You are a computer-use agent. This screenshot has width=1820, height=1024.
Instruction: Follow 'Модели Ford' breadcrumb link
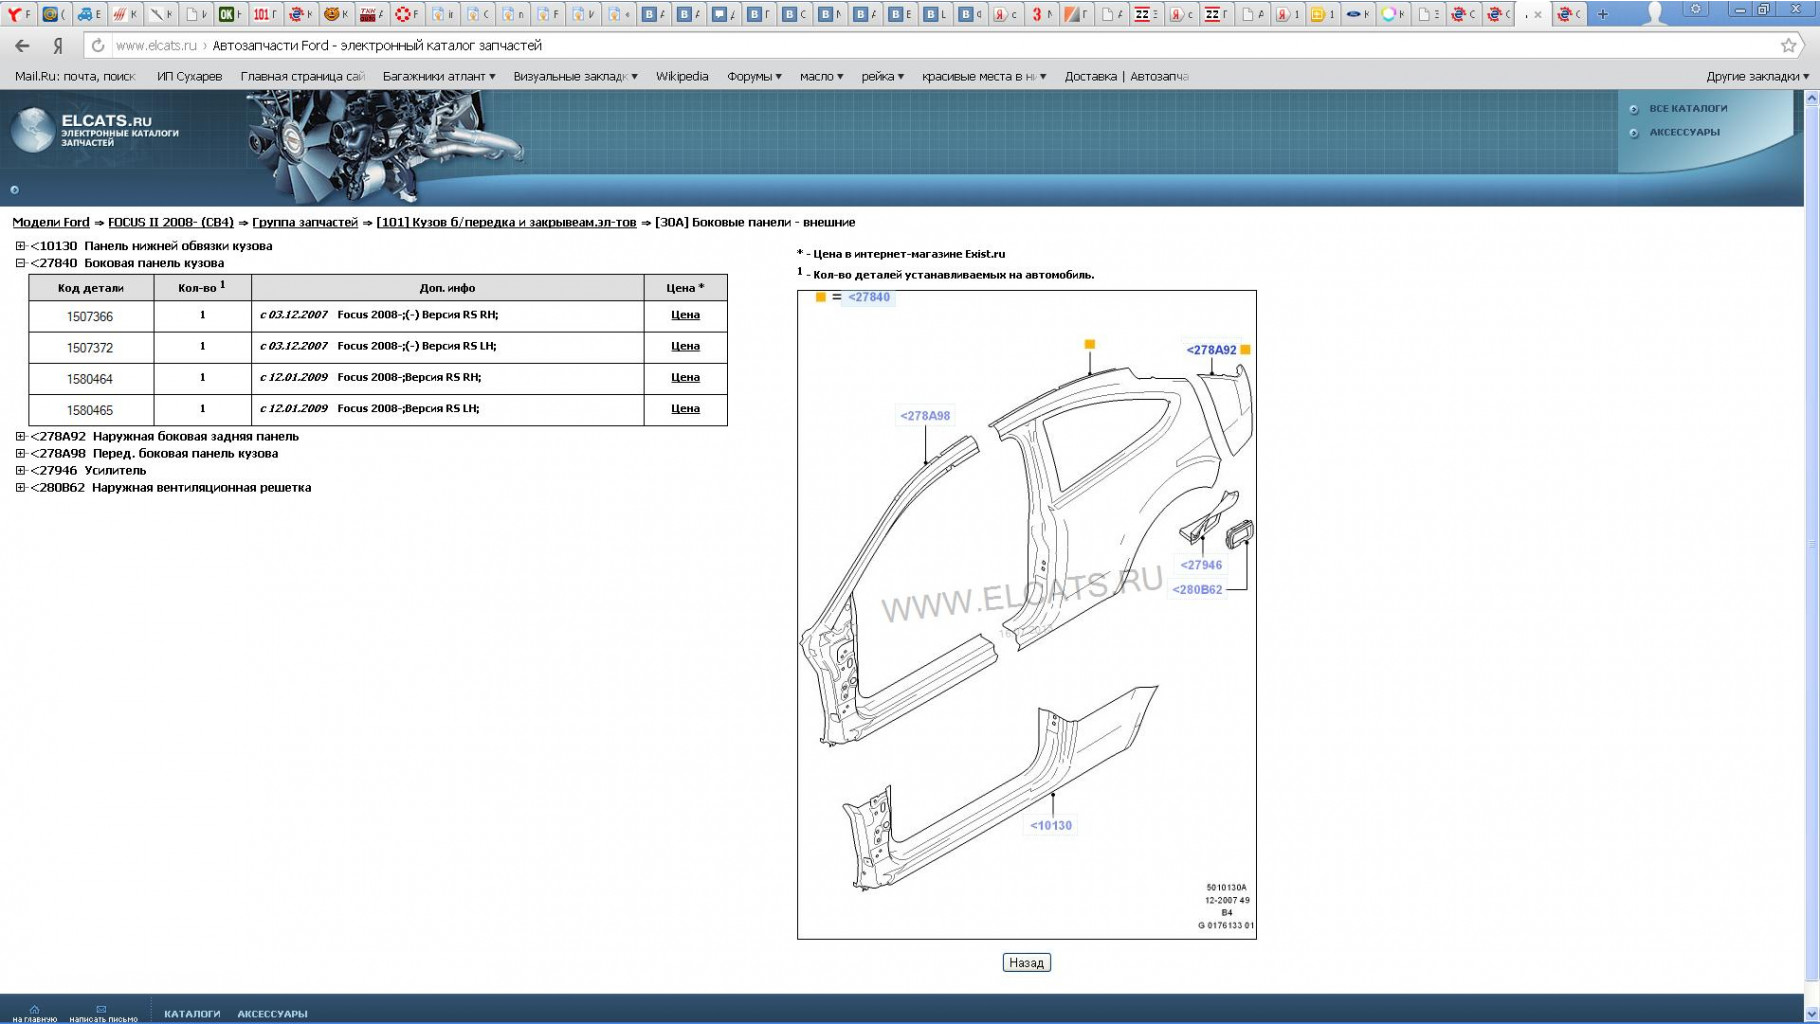[x=51, y=223]
